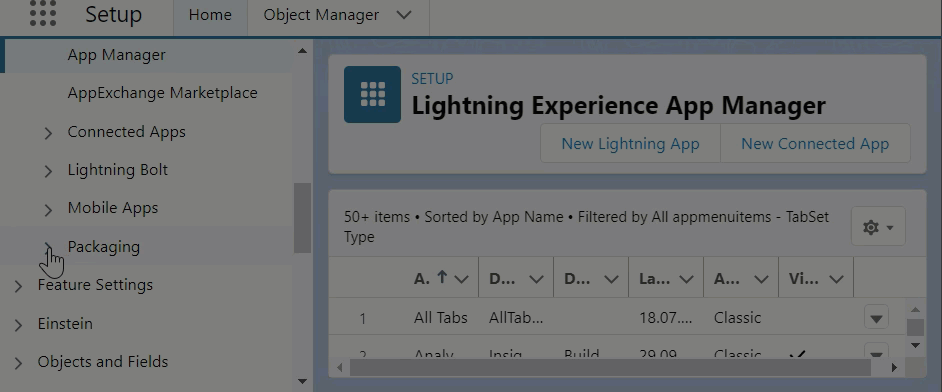Expand the Connected Apps section
The height and width of the screenshot is (392, 942).
point(48,133)
